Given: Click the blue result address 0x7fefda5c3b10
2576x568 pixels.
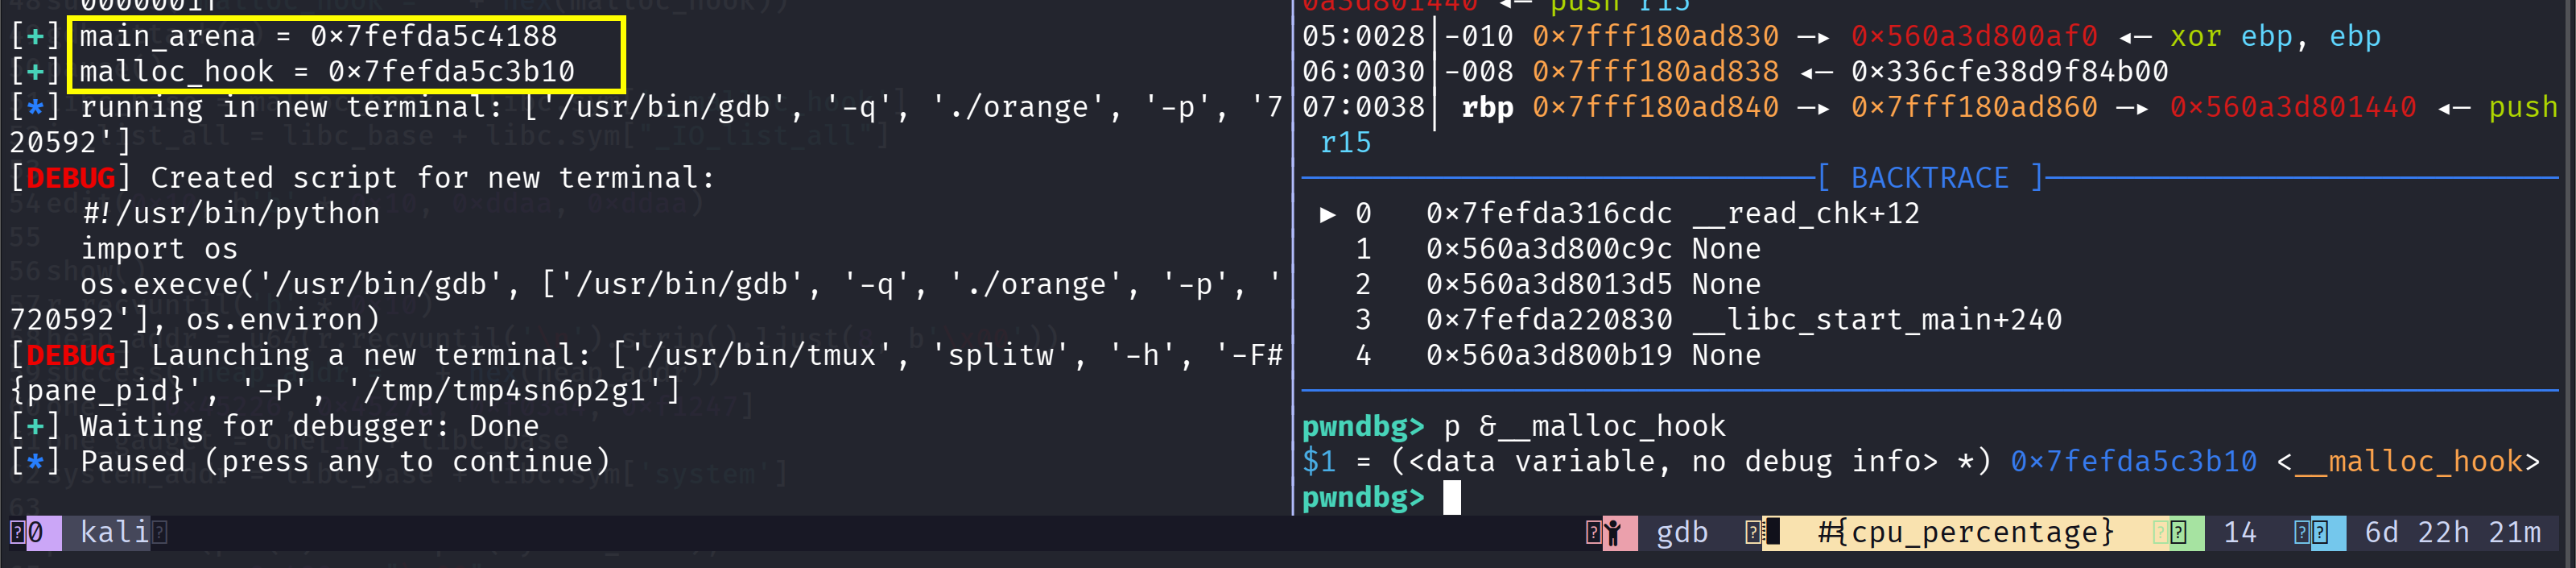Looking at the screenshot, I should click(2134, 462).
